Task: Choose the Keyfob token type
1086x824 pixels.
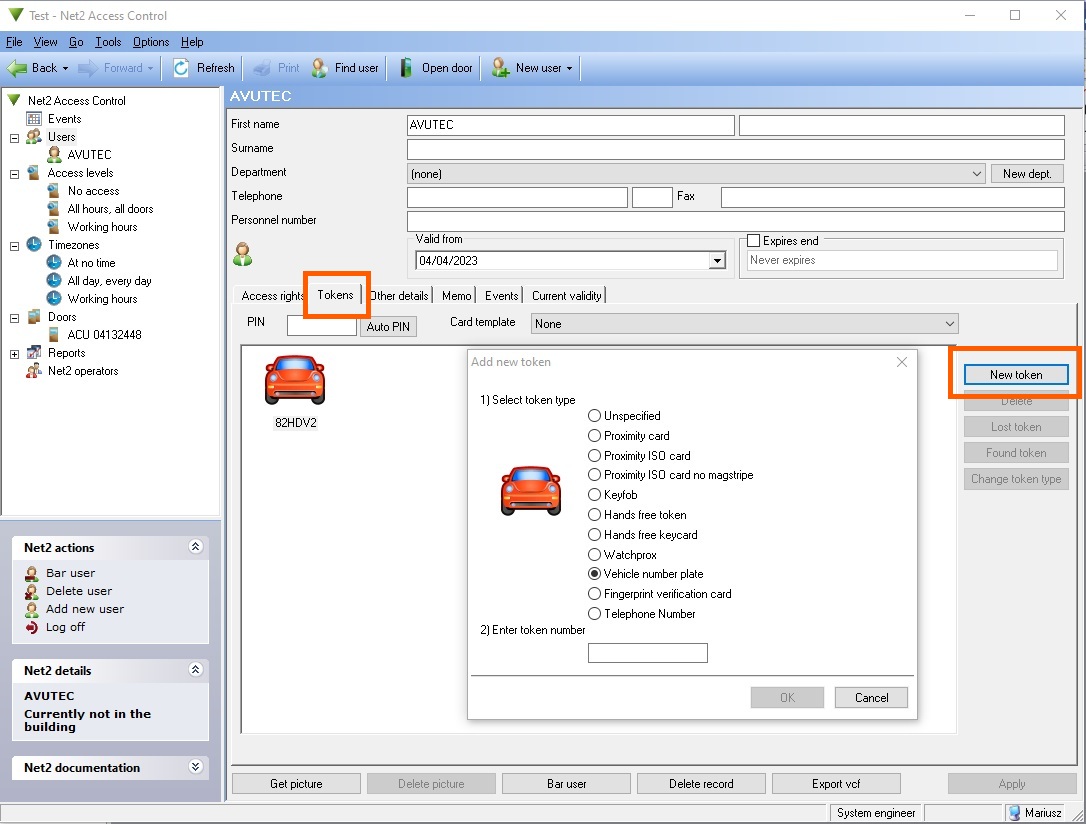Action: (x=594, y=494)
